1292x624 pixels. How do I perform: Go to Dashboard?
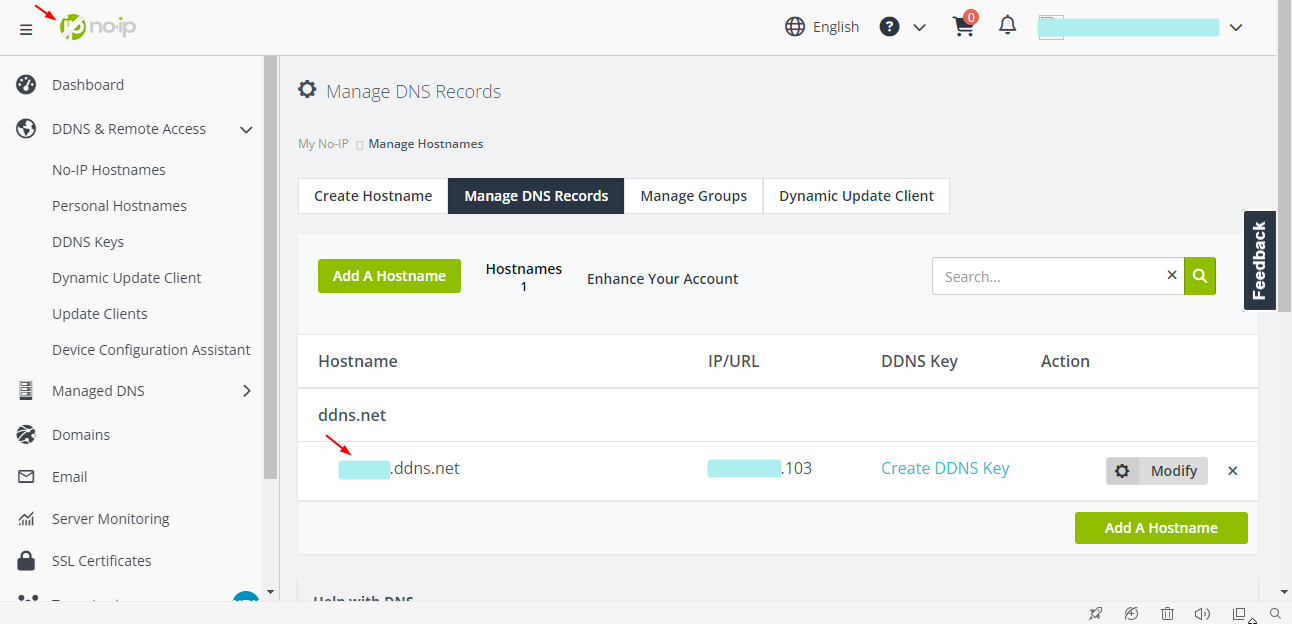[88, 85]
